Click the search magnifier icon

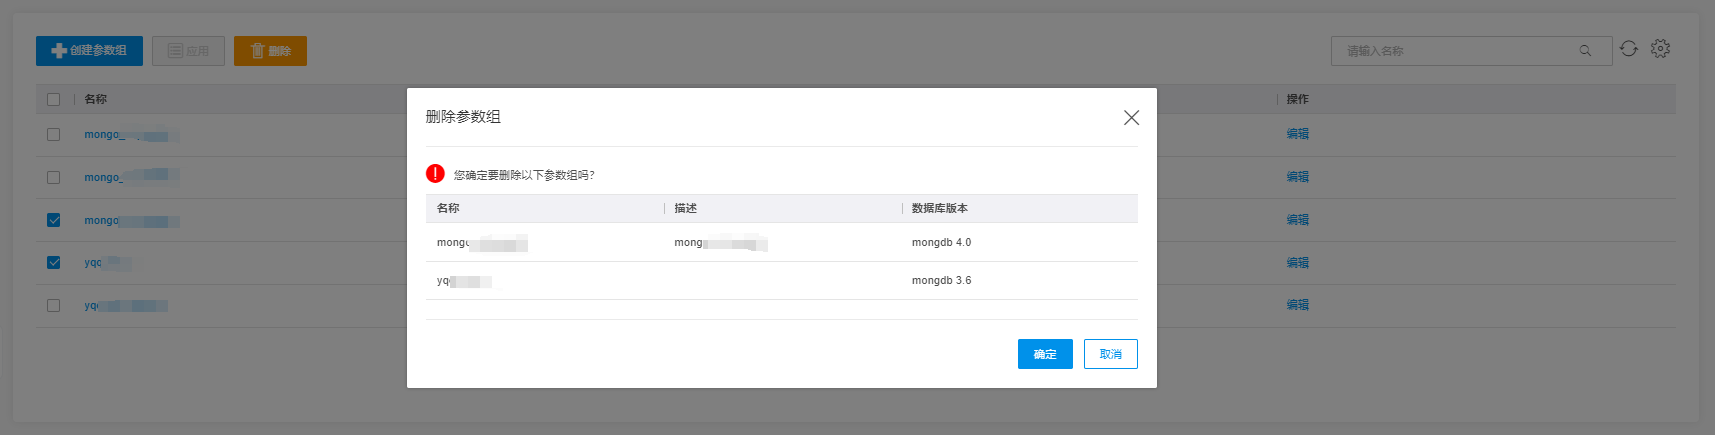tap(1585, 51)
